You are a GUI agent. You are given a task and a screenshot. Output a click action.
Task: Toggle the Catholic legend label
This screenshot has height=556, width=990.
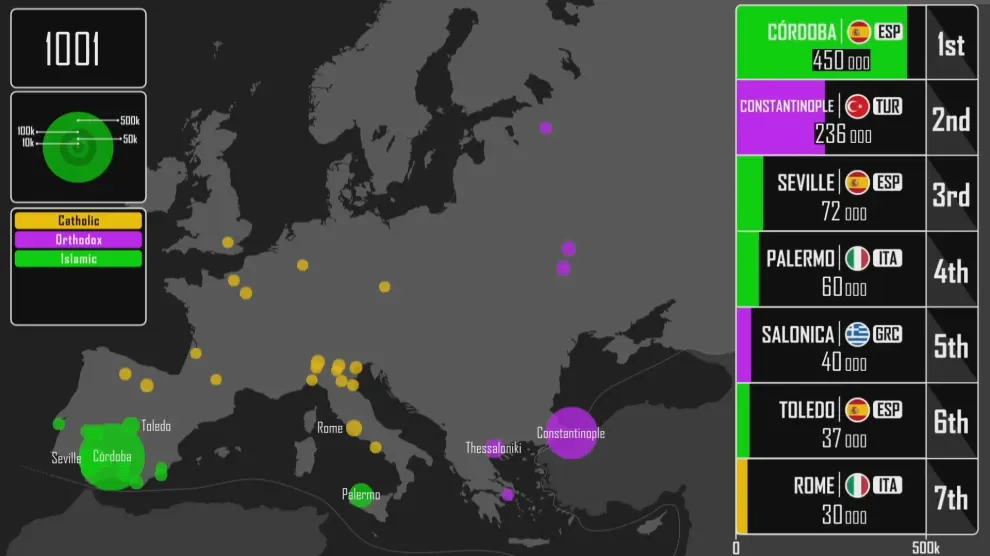tap(78, 221)
